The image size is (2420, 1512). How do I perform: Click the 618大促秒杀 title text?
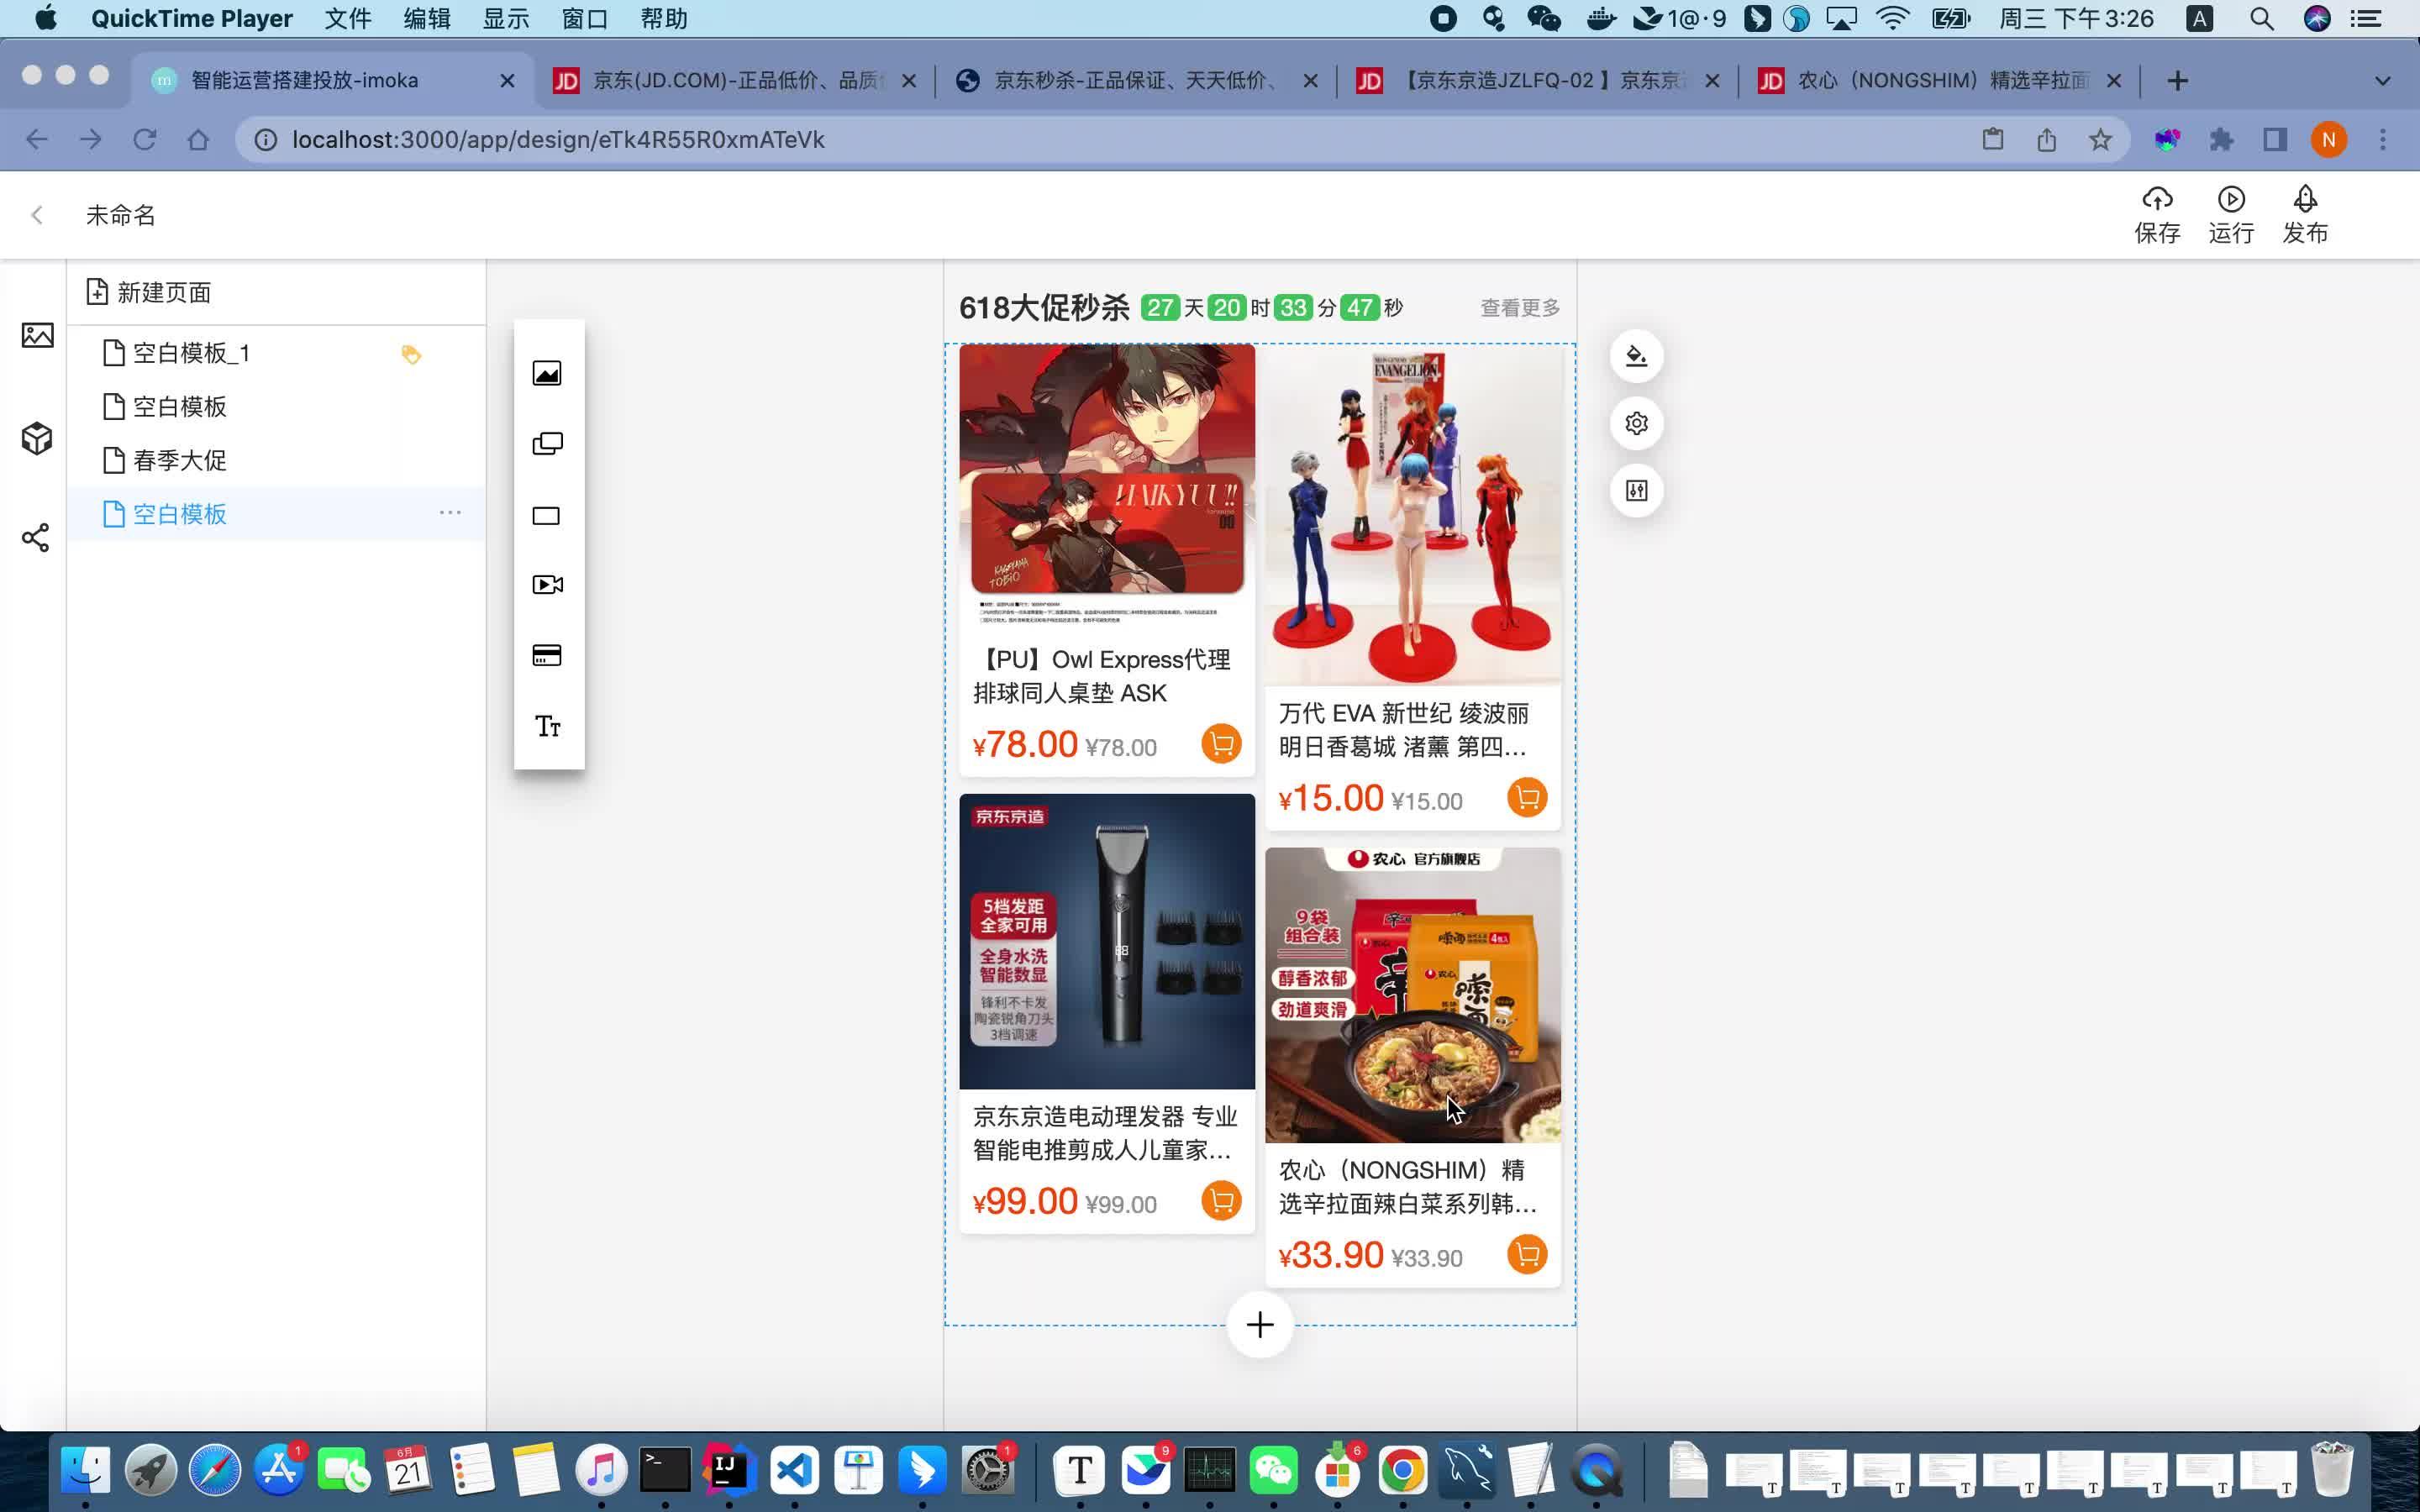(1044, 308)
